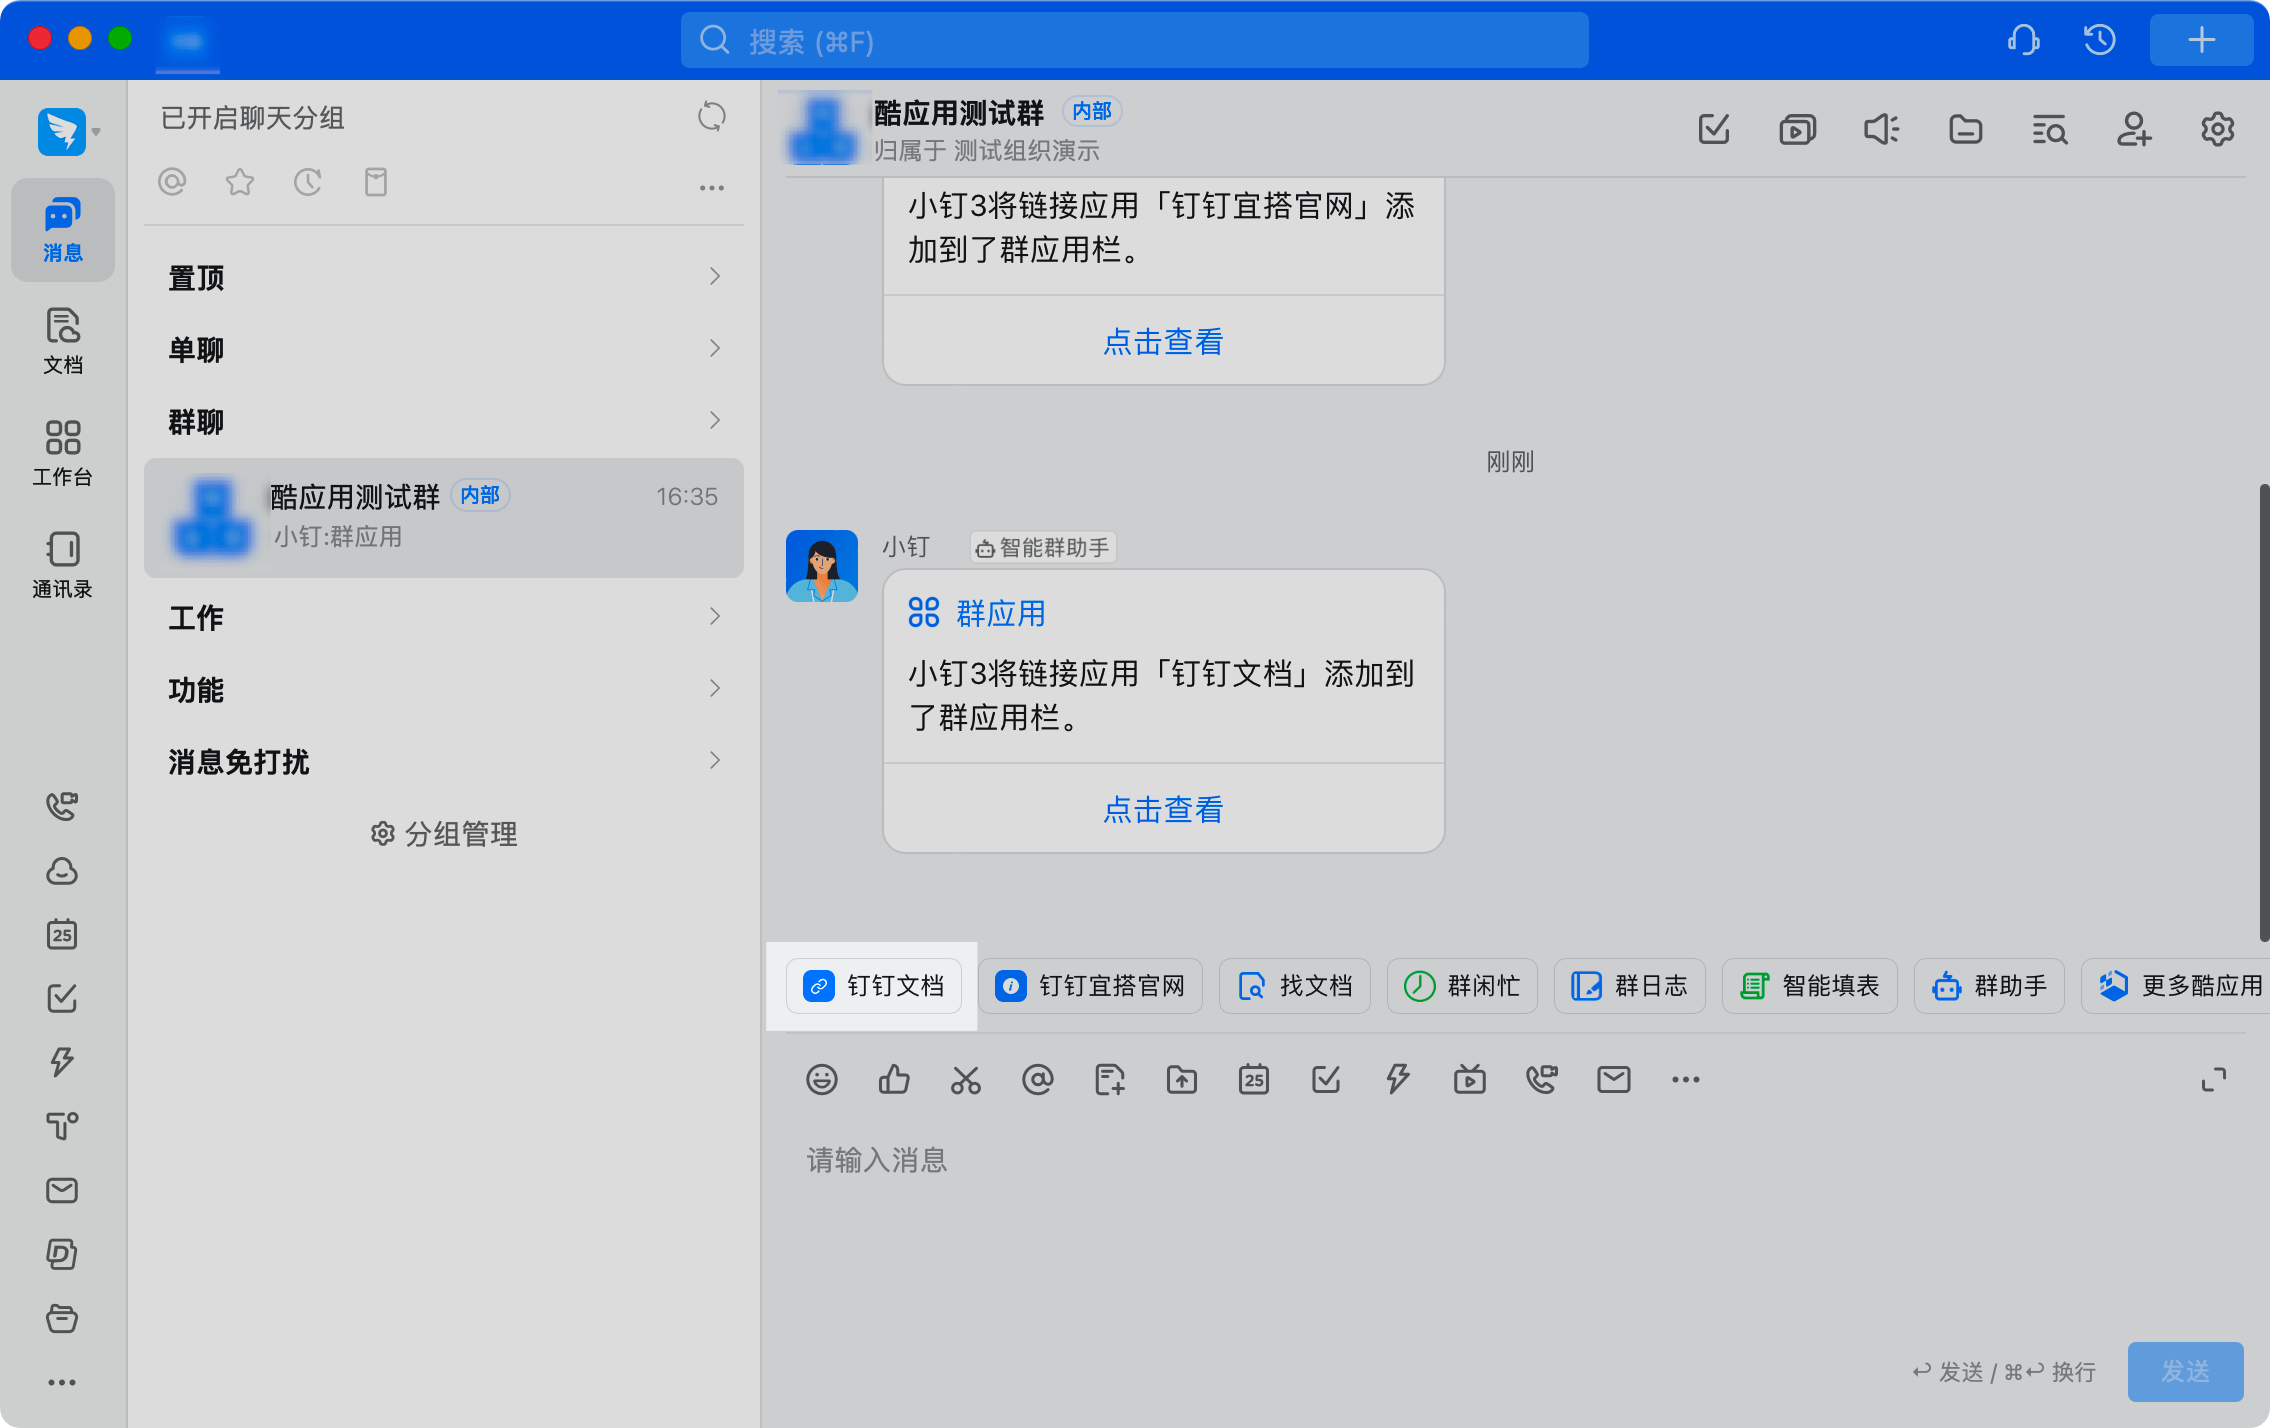Screen dimensions: 2270x1428
Task: Click the scissors screenshot icon
Action: pos(966,1079)
